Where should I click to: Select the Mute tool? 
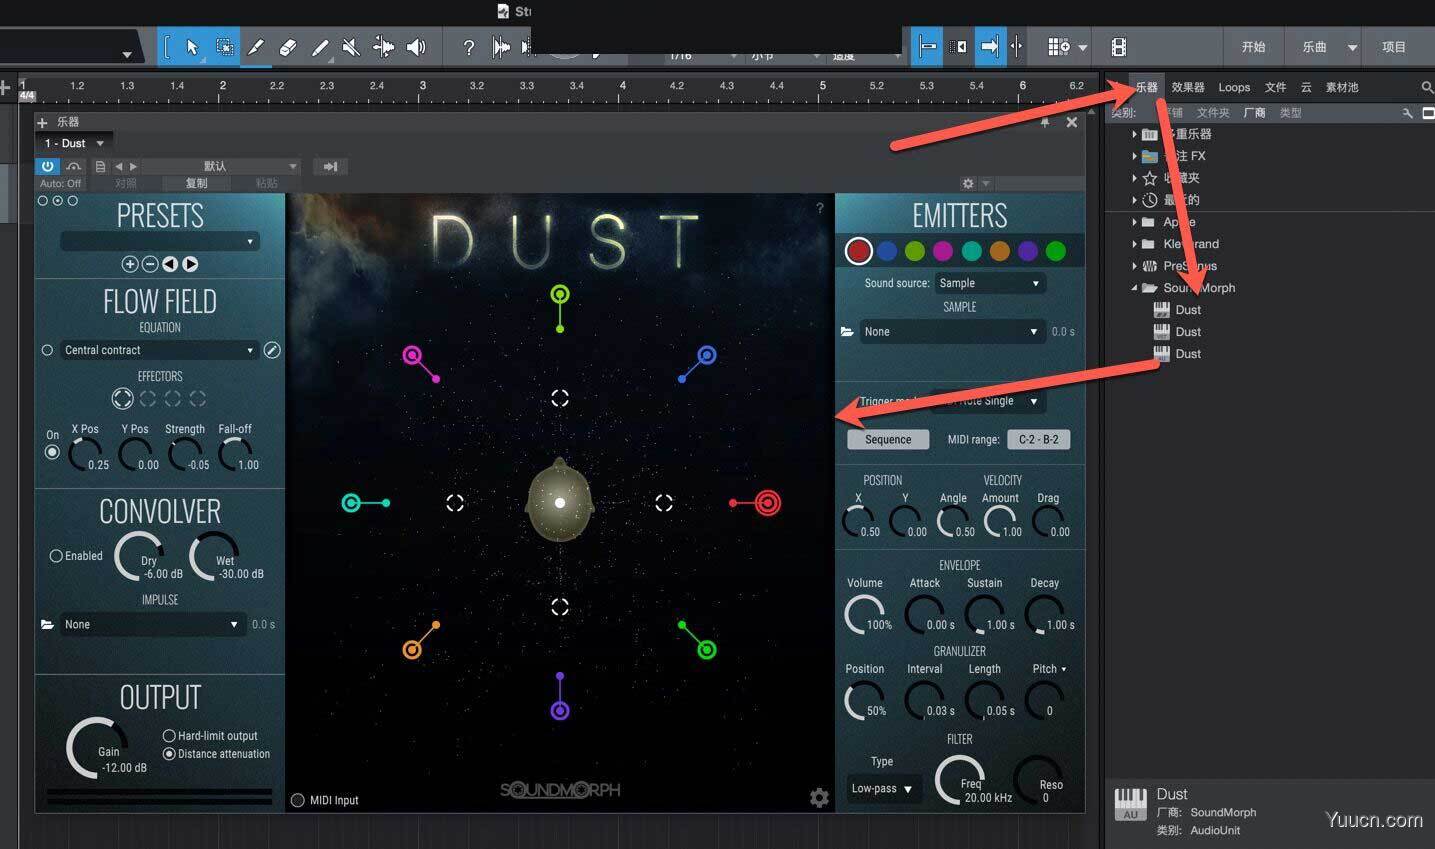point(351,47)
